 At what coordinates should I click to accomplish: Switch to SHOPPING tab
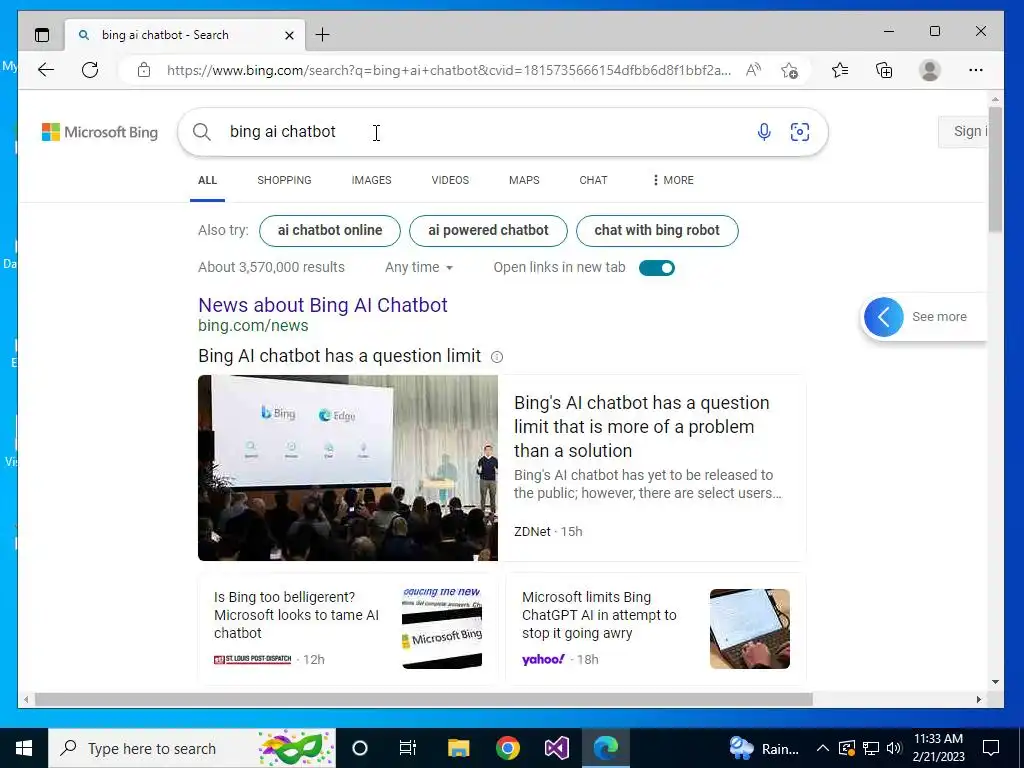click(x=284, y=180)
